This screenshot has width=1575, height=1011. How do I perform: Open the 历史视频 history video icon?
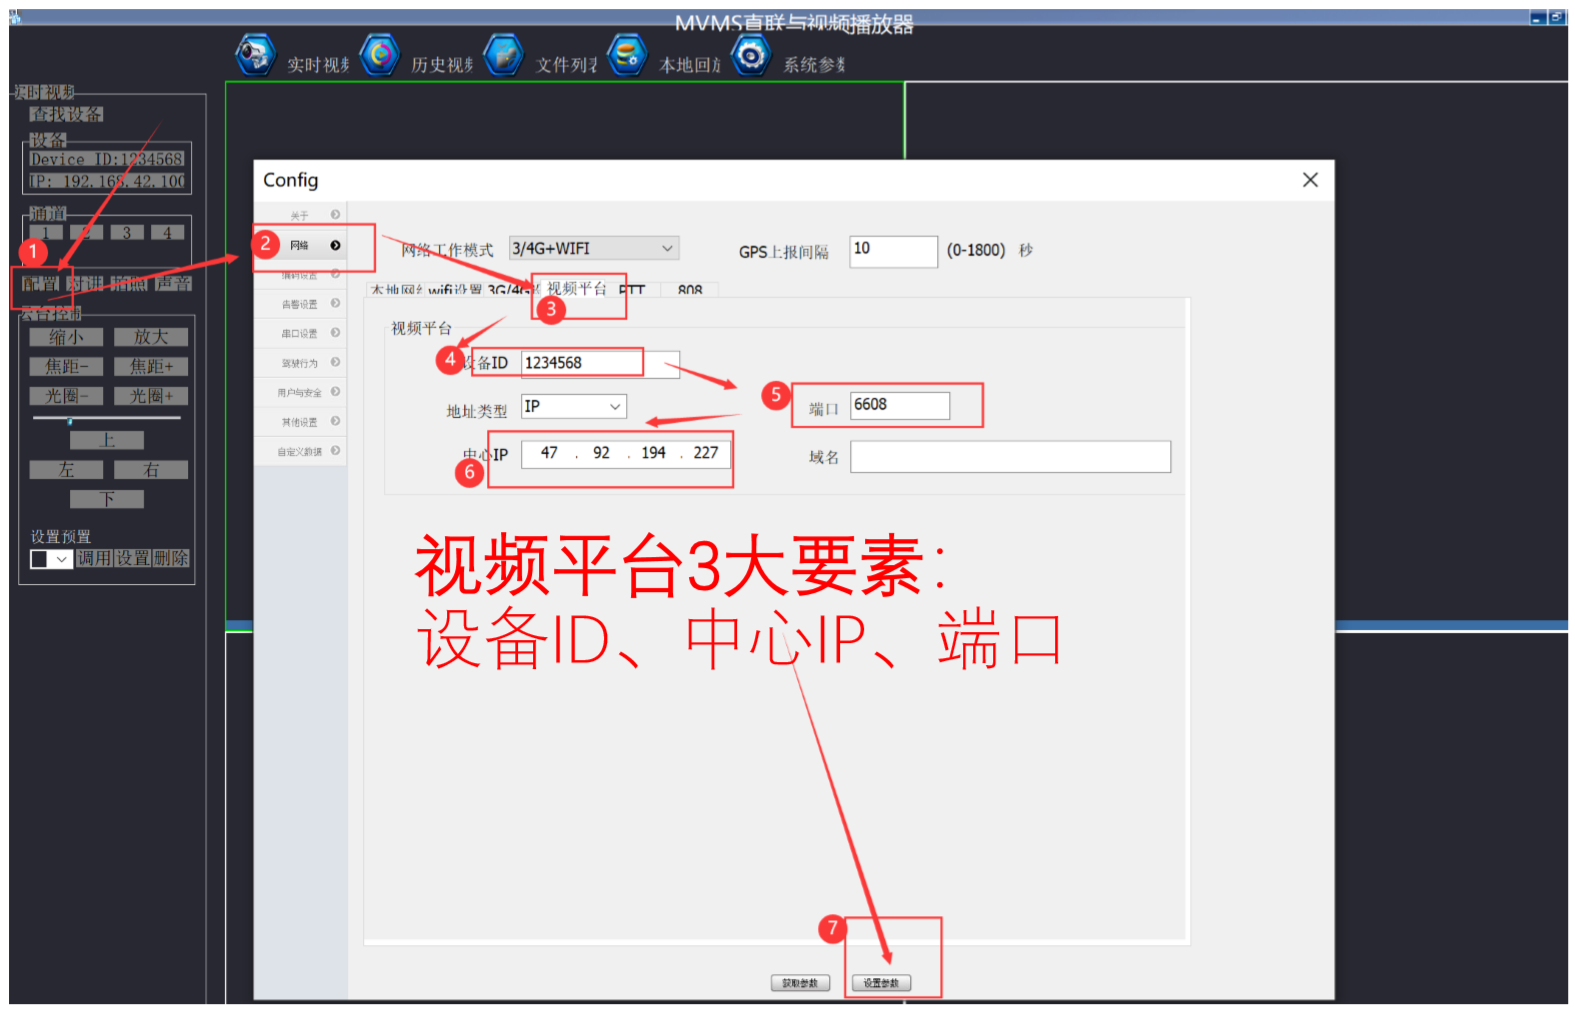tap(380, 55)
